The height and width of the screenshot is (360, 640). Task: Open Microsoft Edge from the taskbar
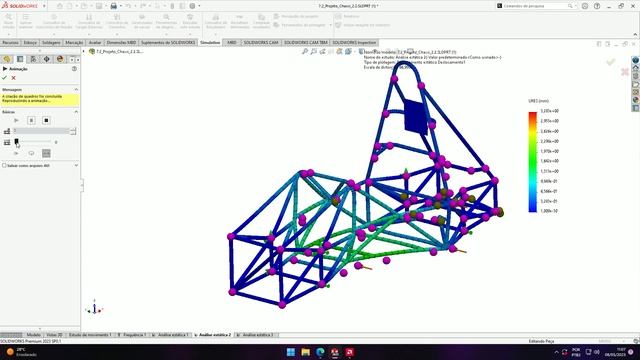[x=320, y=352]
